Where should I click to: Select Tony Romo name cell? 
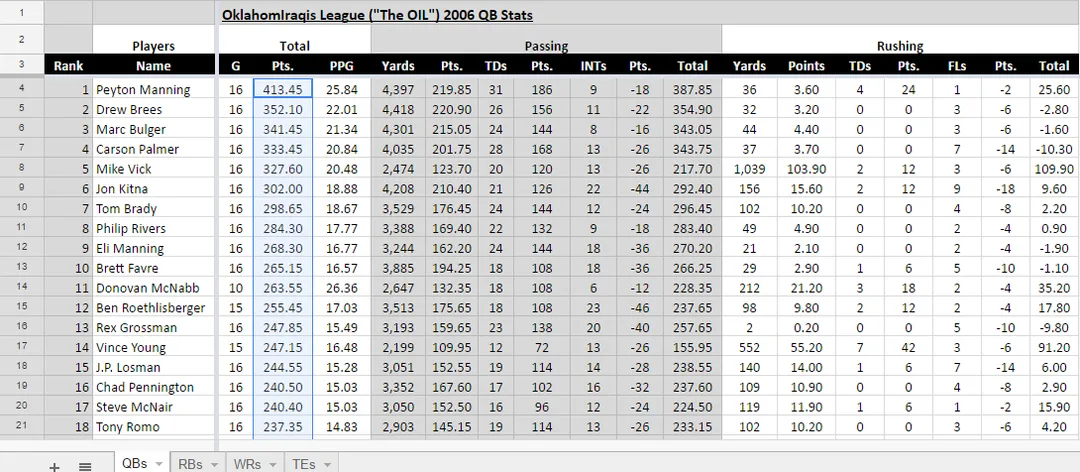[154, 427]
